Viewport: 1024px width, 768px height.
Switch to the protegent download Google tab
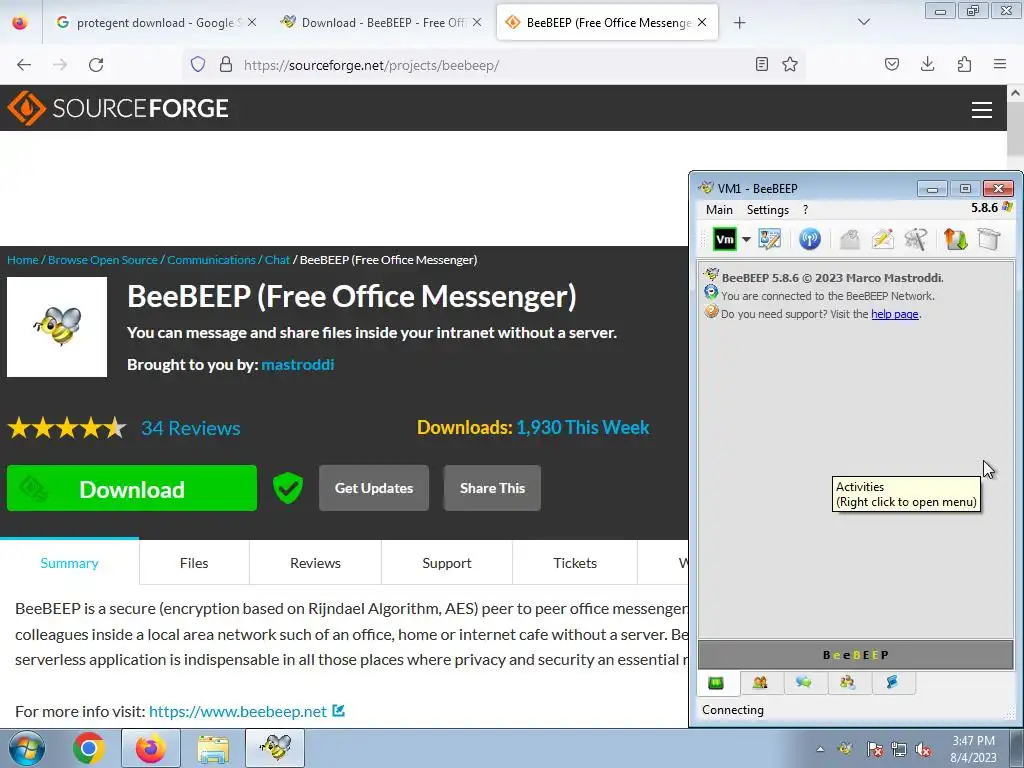coord(150,23)
